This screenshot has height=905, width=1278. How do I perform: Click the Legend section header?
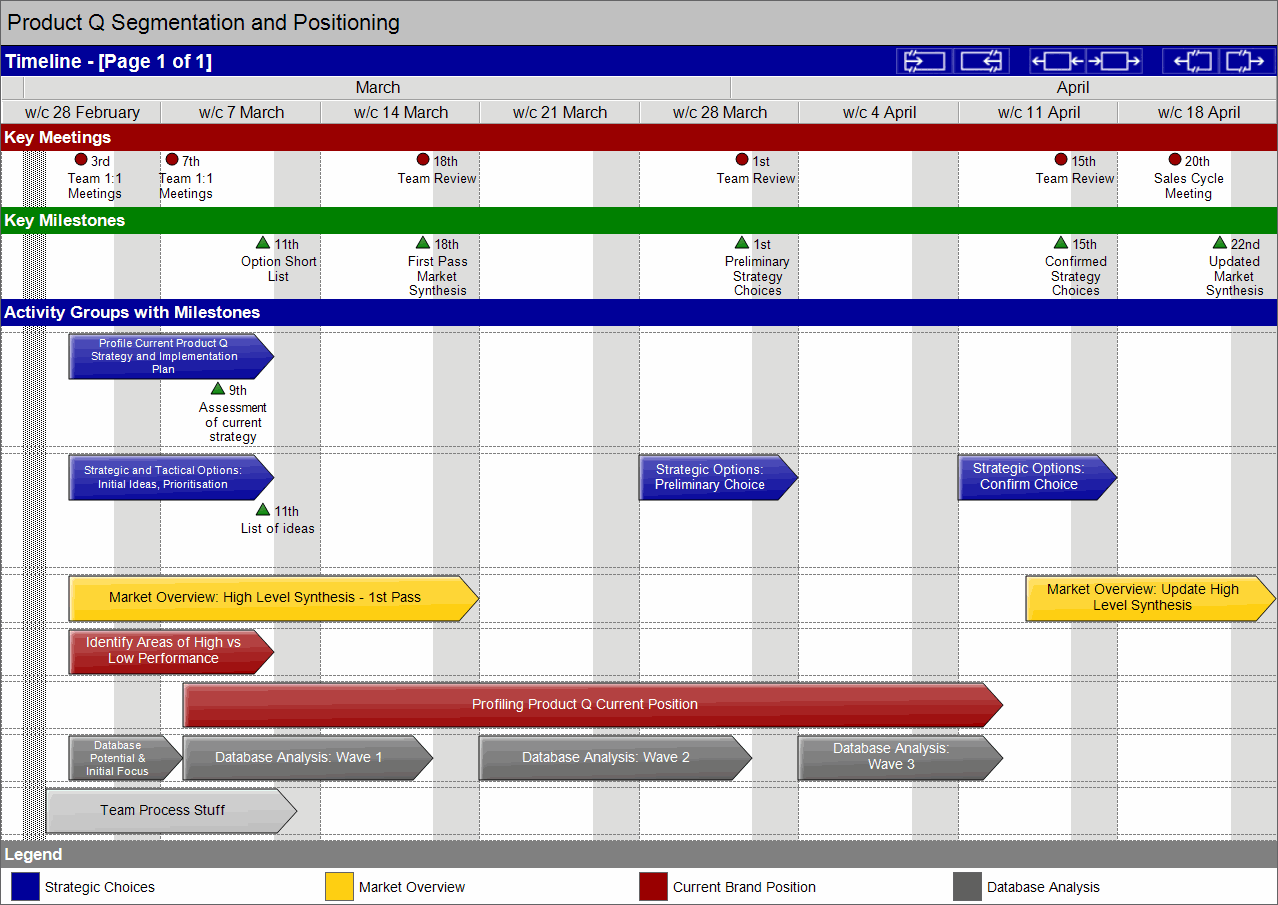(x=639, y=854)
